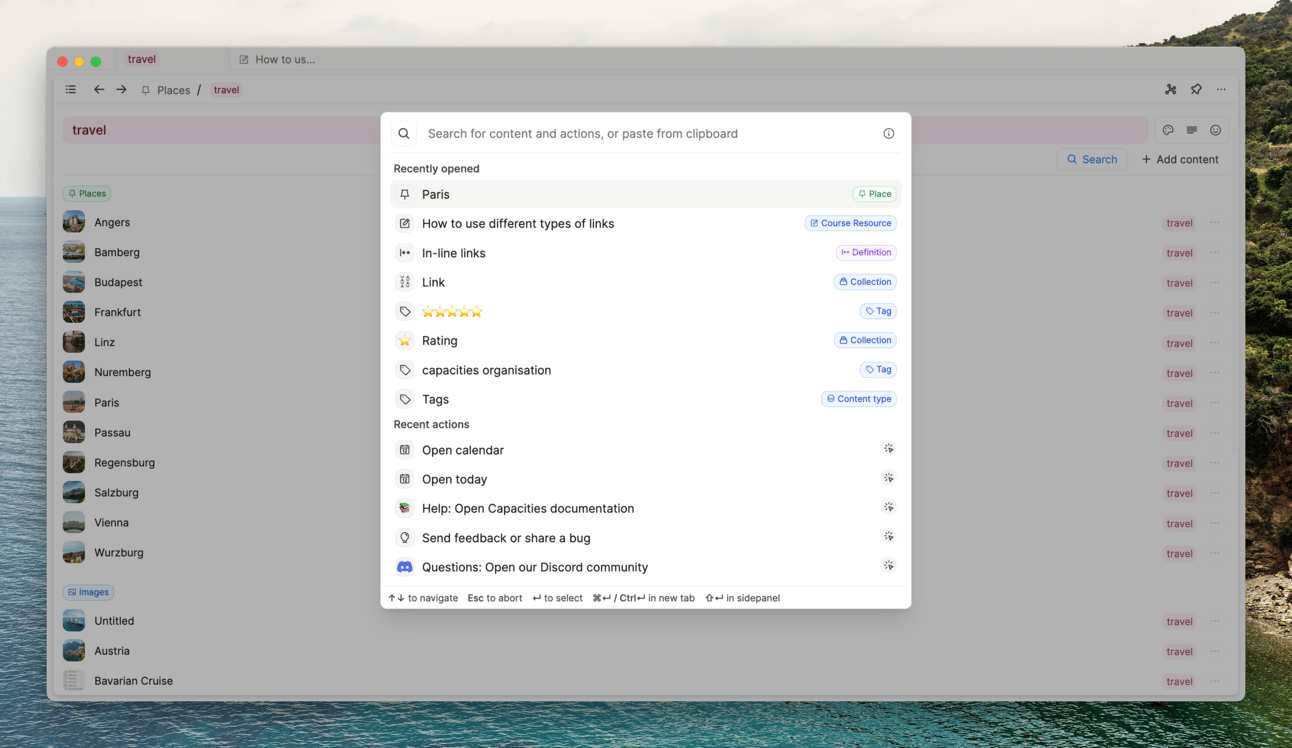Go back with the left arrow

[x=99, y=90]
